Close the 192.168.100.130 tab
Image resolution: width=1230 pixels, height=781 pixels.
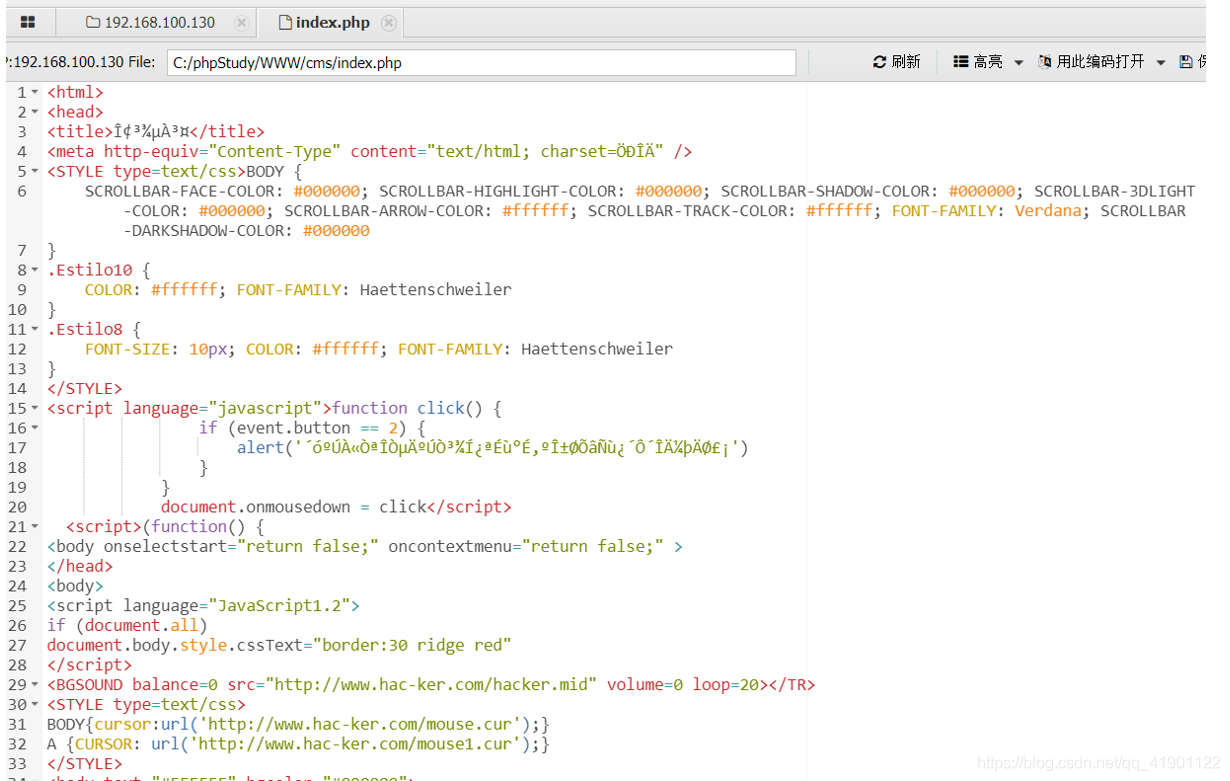click(x=241, y=22)
